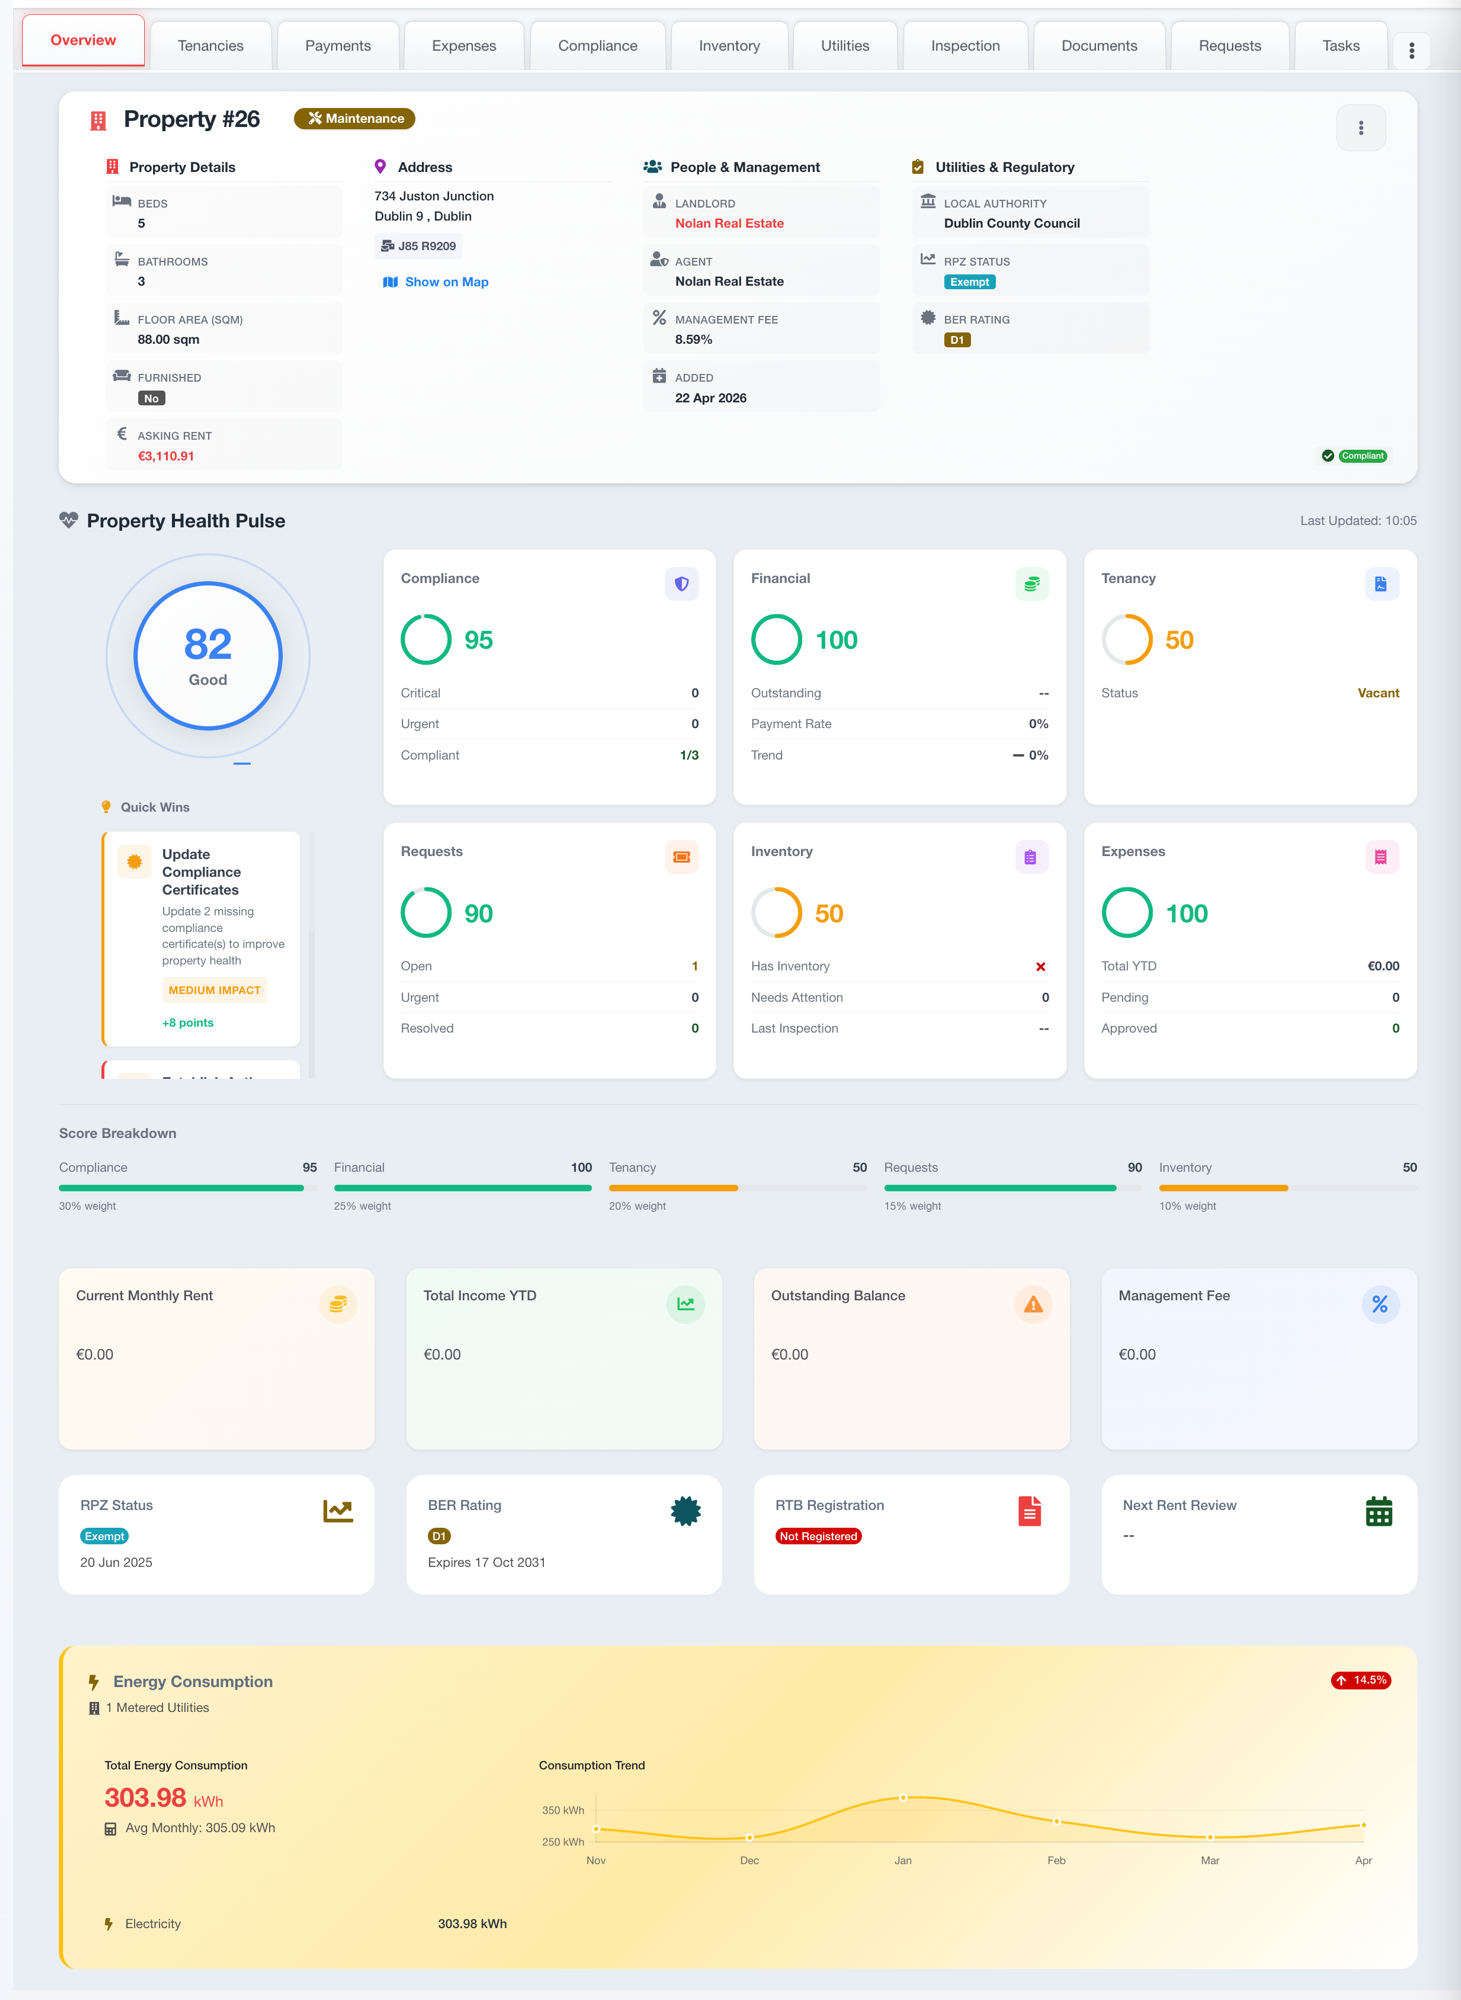This screenshot has height=2000, width=1461.
Task: Click the property building icon beside Property #26
Action: point(98,121)
